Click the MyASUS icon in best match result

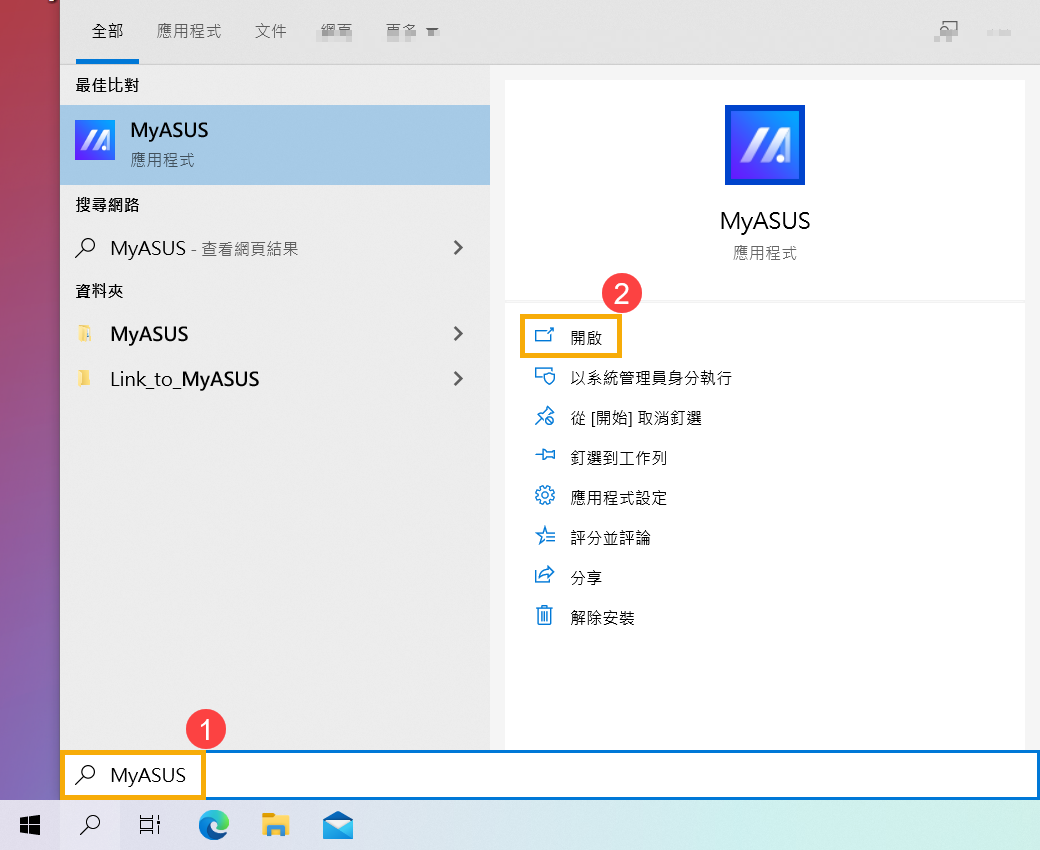coord(95,140)
